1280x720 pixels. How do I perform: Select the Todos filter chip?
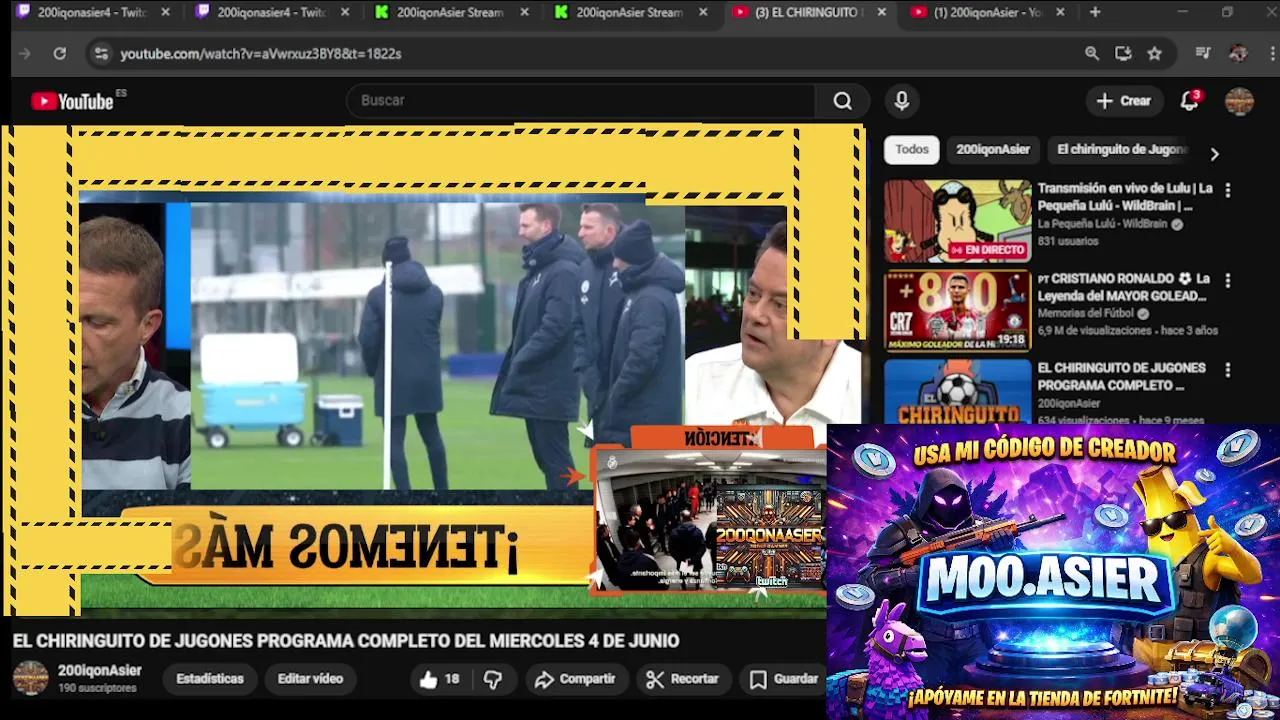pos(912,149)
